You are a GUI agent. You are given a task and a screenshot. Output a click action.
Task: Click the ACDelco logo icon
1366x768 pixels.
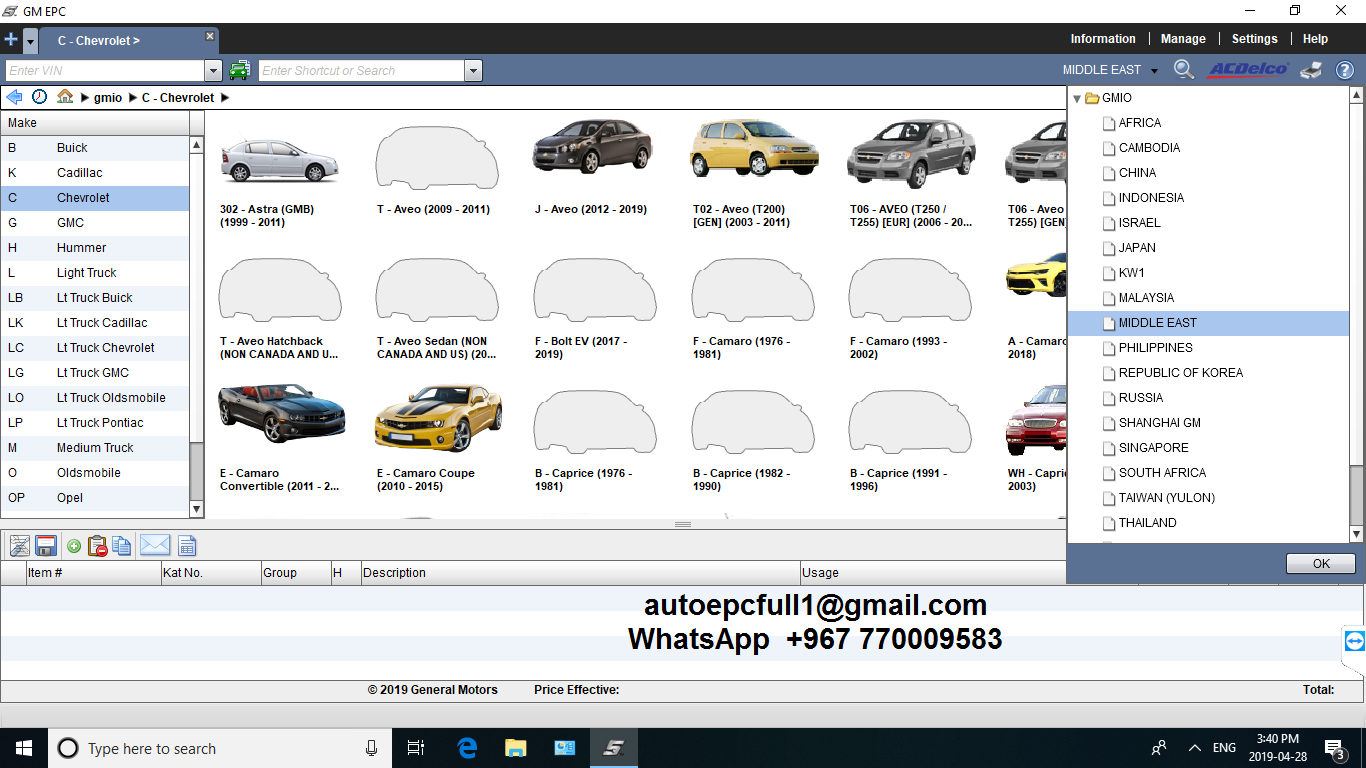point(1248,69)
